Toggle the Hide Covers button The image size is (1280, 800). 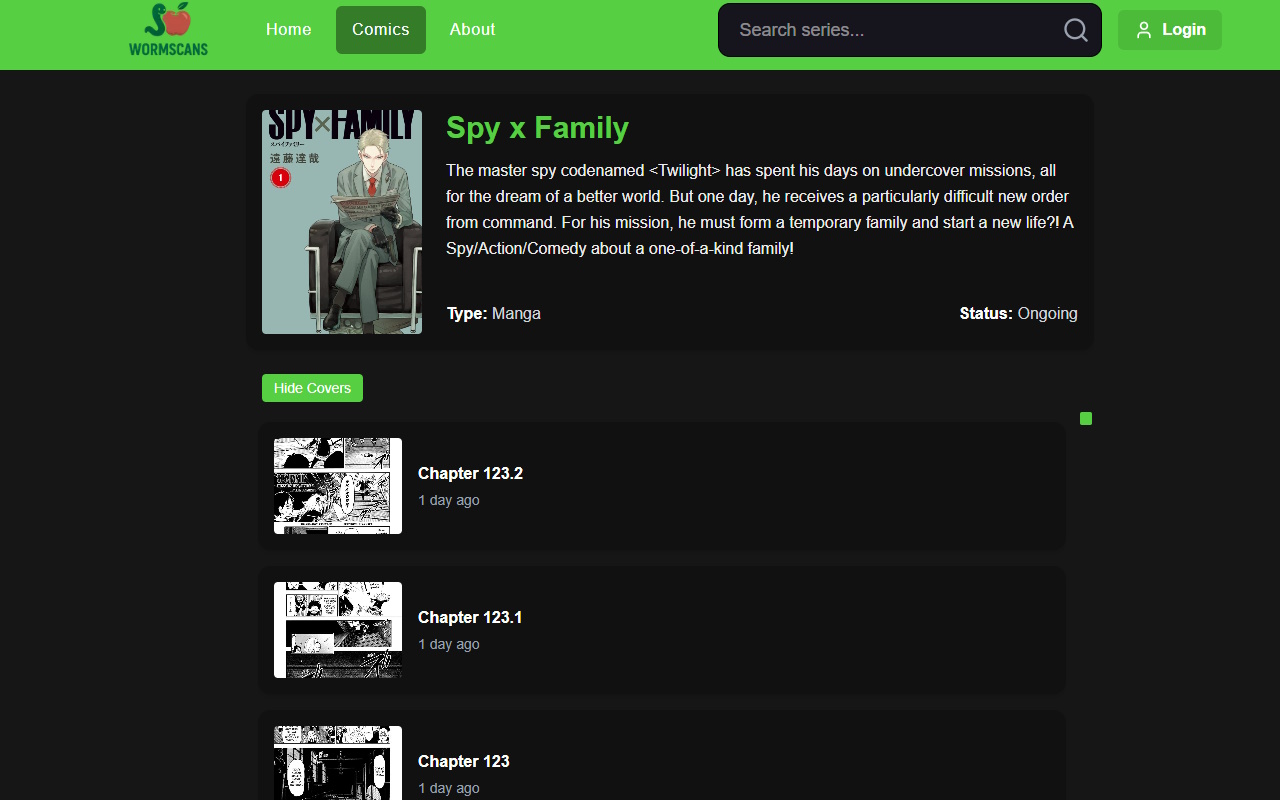click(x=312, y=388)
